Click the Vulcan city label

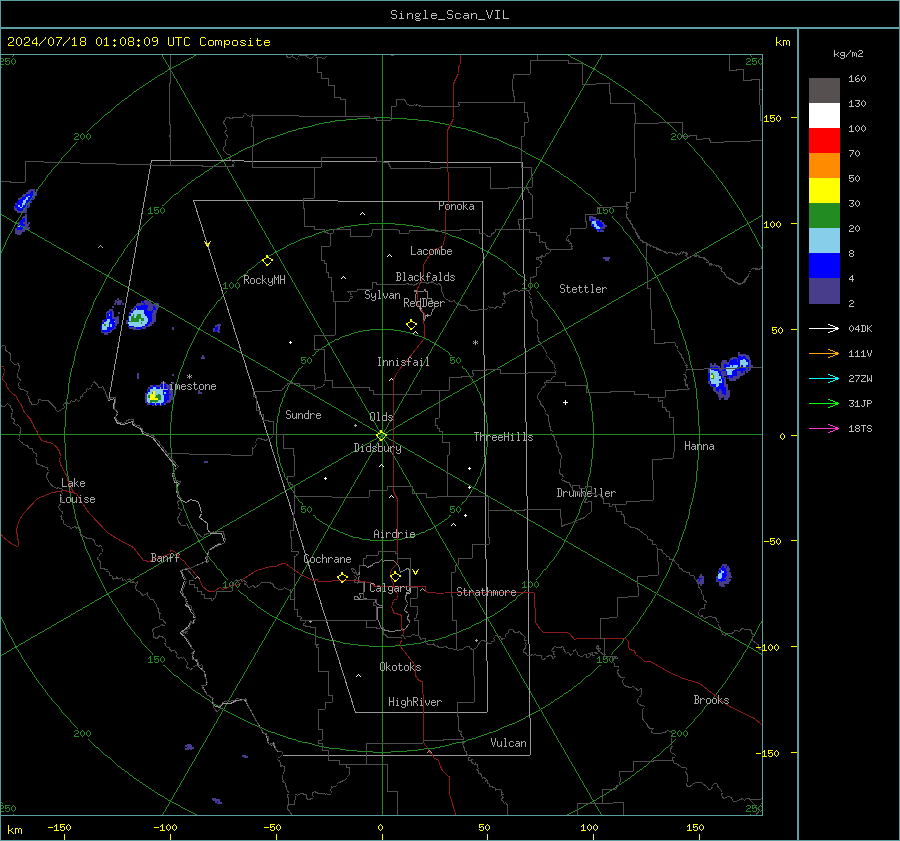click(508, 743)
